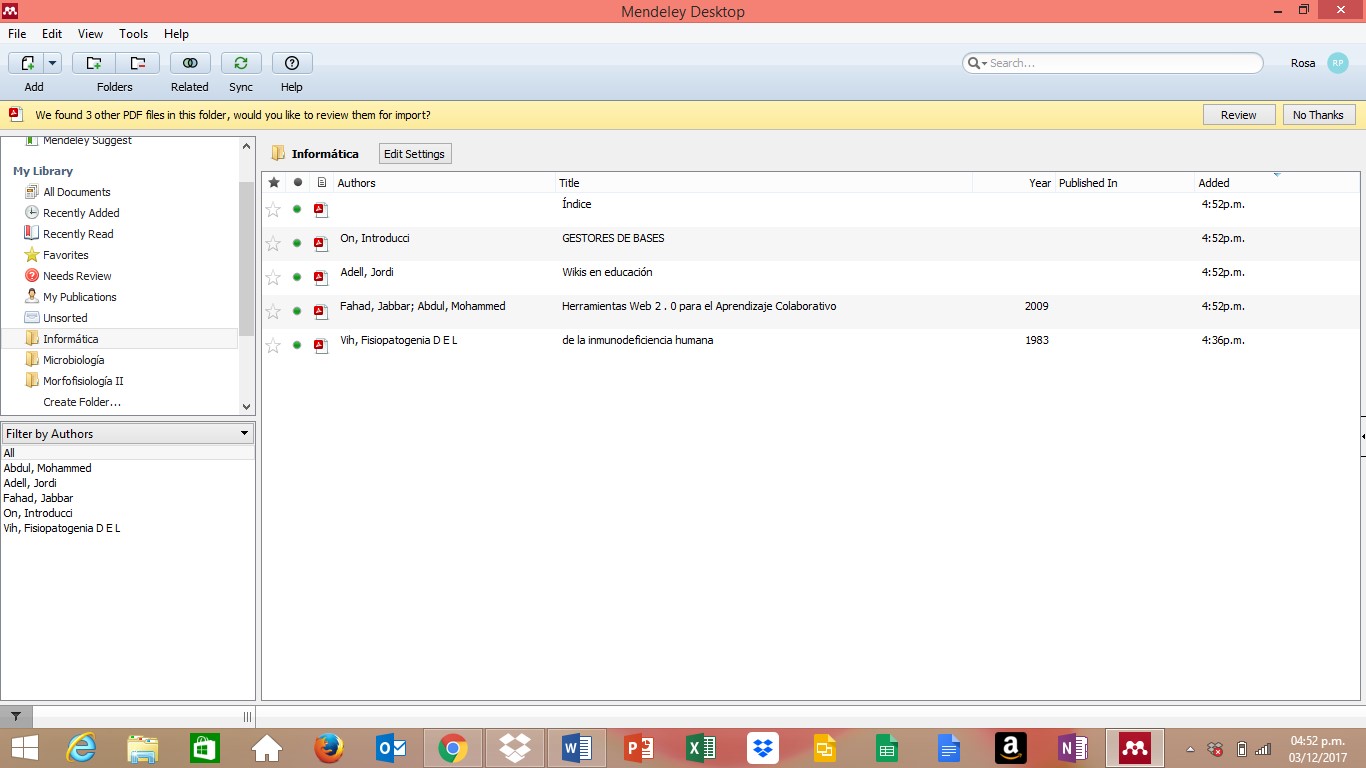The height and width of the screenshot is (768, 1366).
Task: Select Recently Read in sidebar
Action: 78,234
